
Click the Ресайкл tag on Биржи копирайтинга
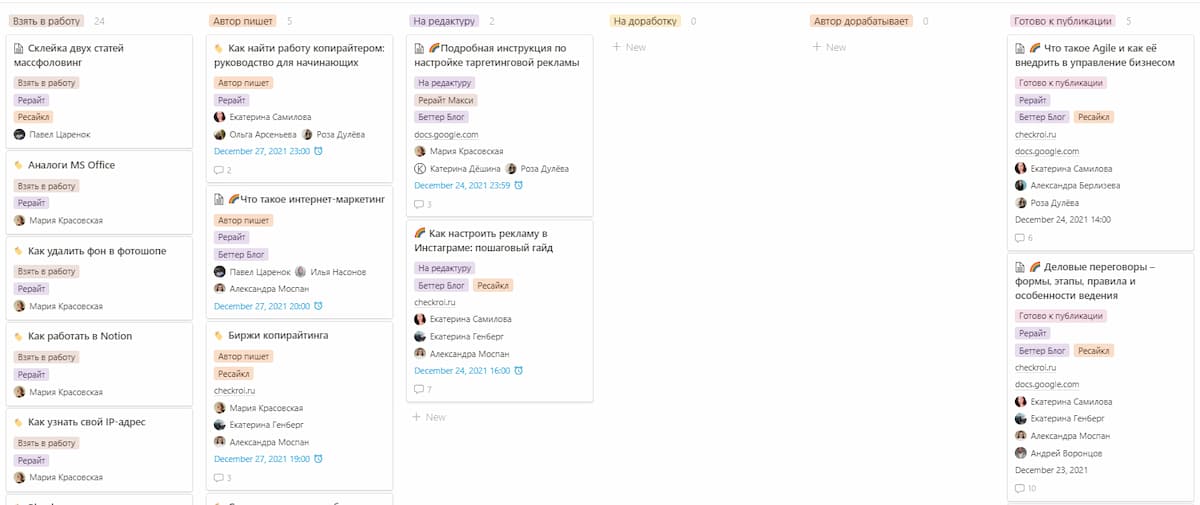click(233, 374)
